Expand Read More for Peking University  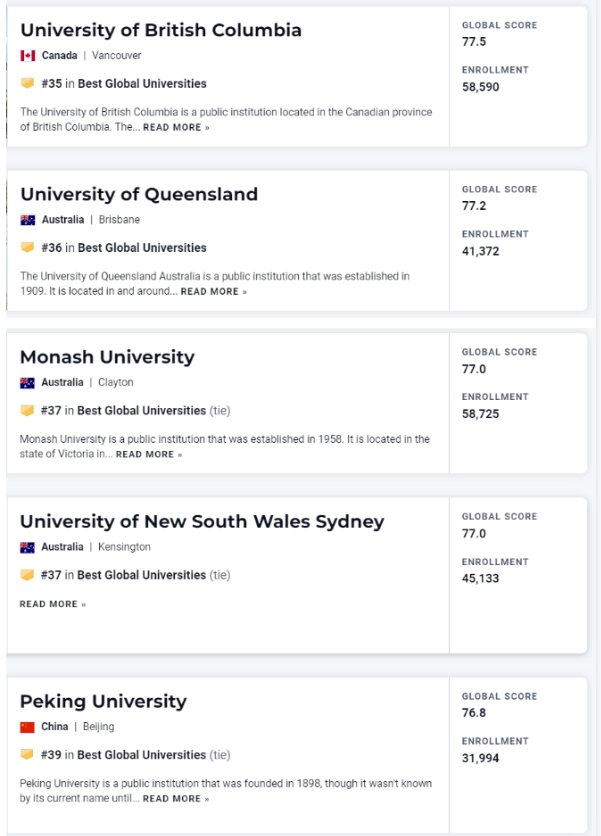click(x=176, y=799)
